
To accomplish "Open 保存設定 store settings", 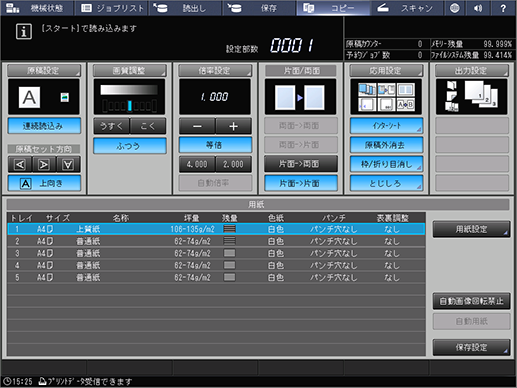I will click(471, 347).
